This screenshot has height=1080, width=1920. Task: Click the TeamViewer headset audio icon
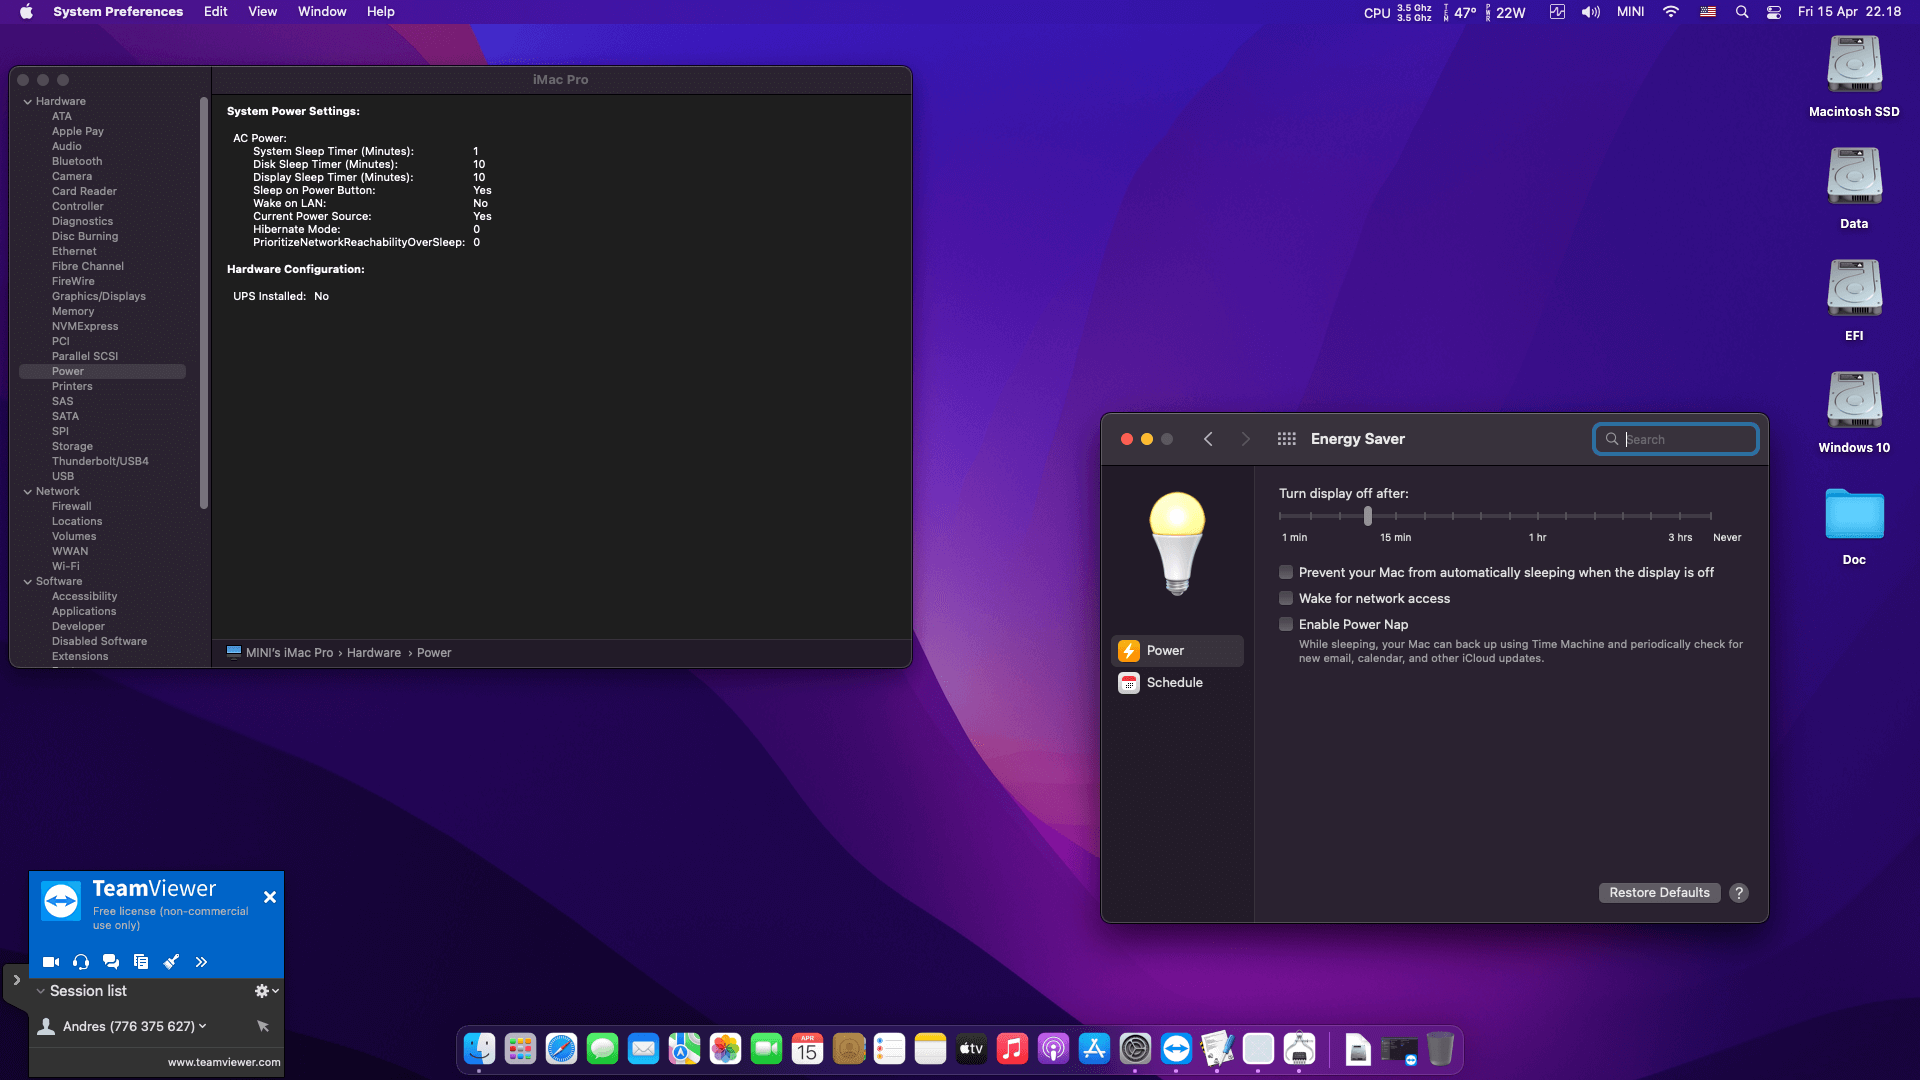(81, 962)
